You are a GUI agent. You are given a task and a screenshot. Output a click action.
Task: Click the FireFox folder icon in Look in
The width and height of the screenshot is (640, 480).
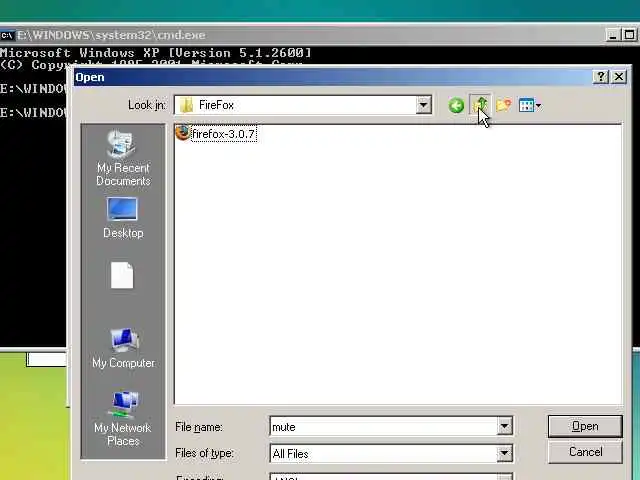pyautogui.click(x=187, y=105)
